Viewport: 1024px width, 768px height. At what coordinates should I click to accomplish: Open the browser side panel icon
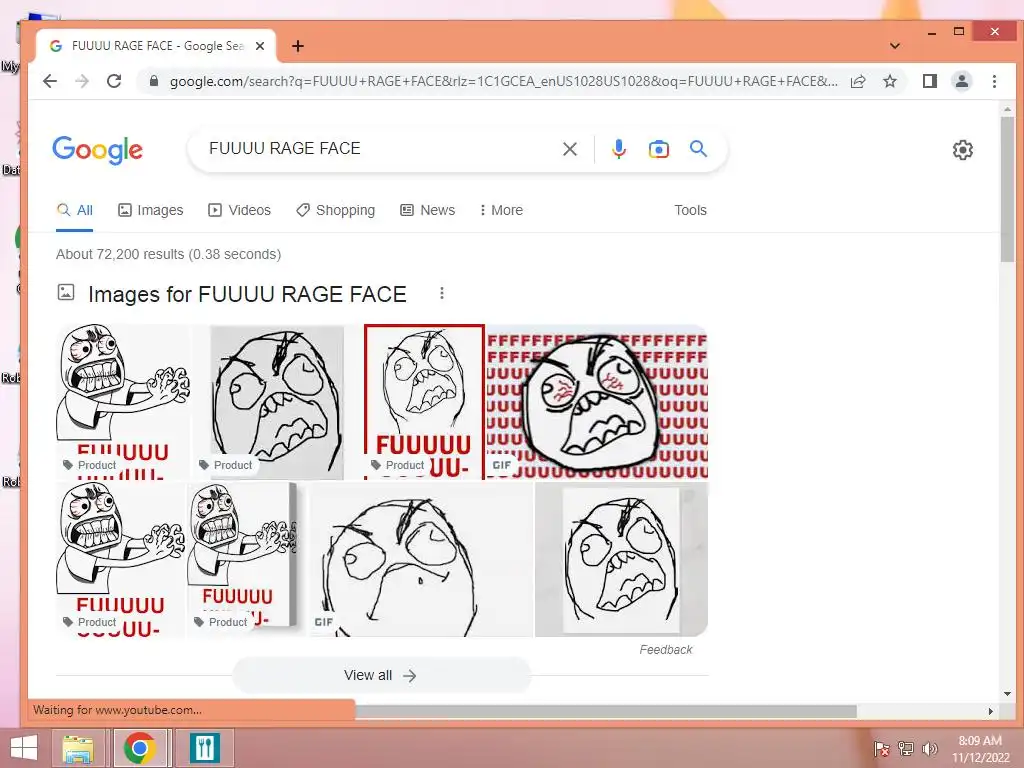(930, 81)
